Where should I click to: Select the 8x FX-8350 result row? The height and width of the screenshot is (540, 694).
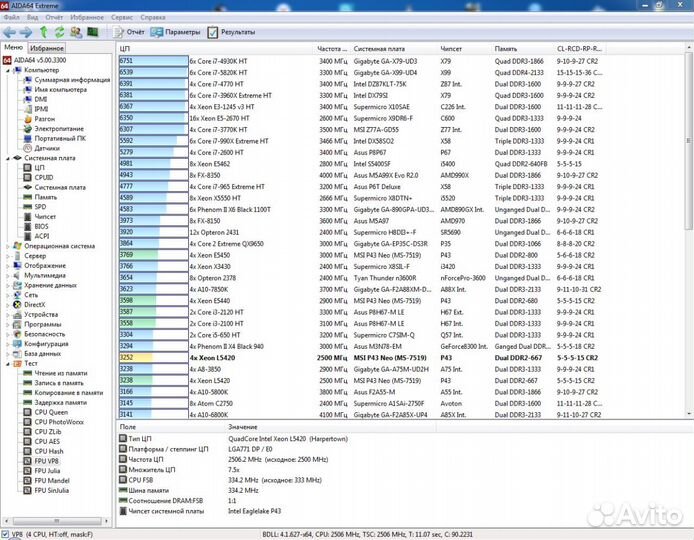coord(362,175)
